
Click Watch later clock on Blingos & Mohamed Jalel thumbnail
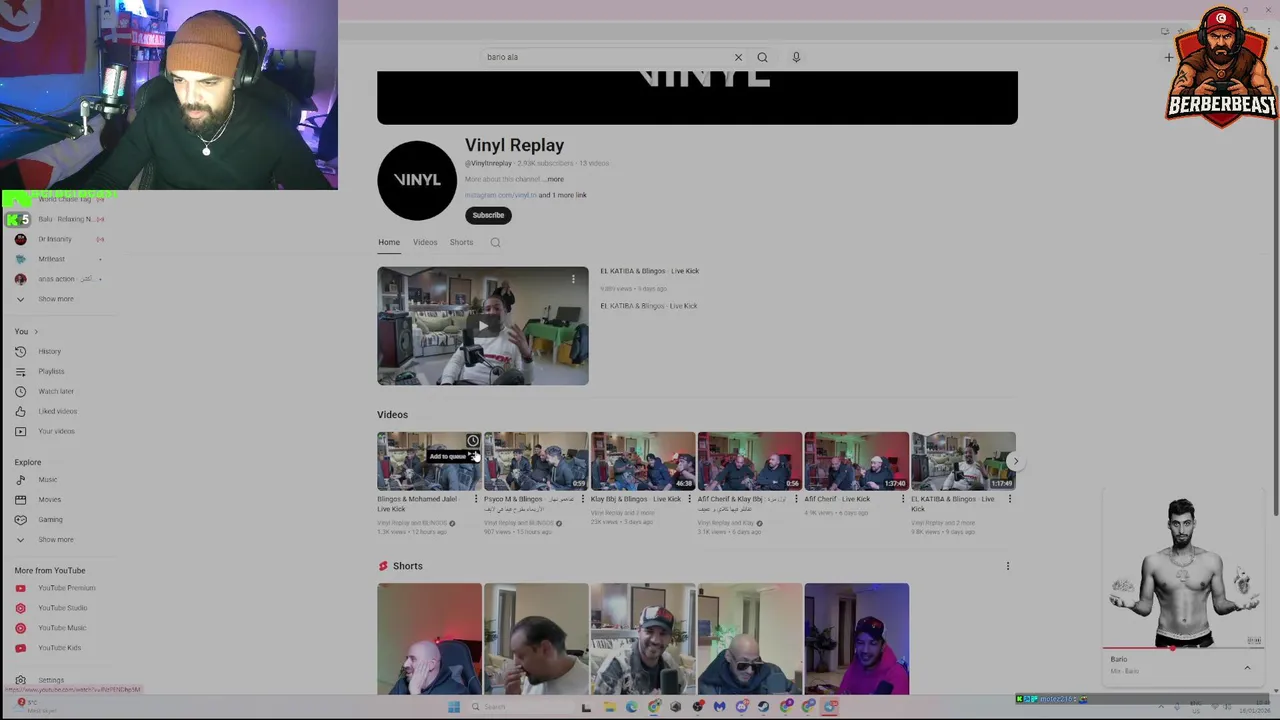[x=473, y=441]
